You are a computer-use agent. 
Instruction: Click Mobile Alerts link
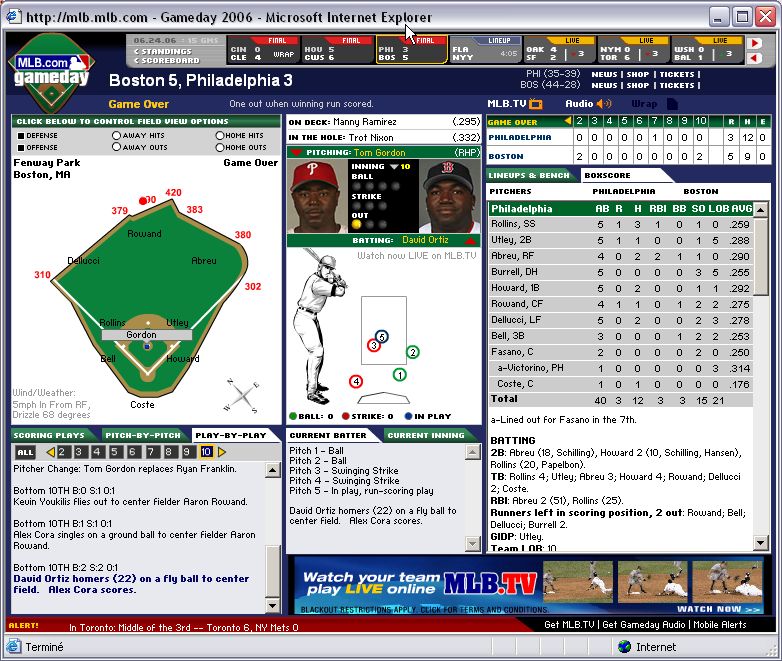click(720, 625)
